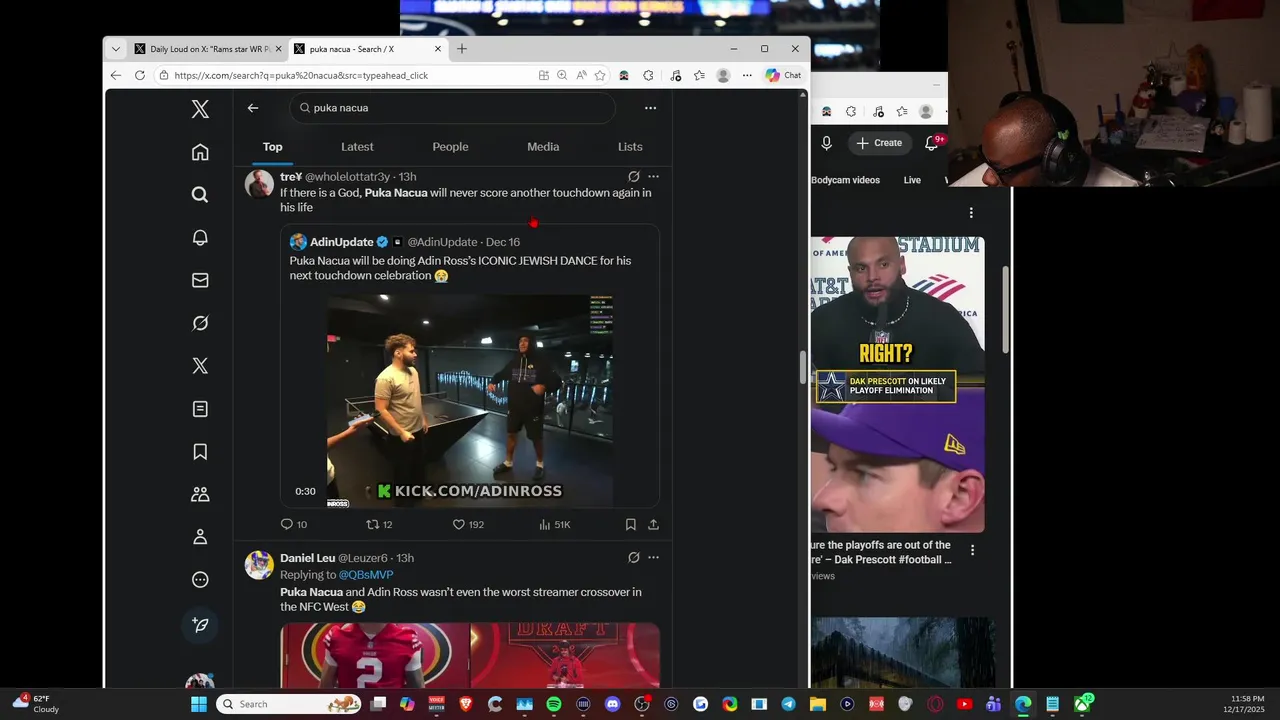Repost the tre¥ post showing 12 reposts
This screenshot has width=1280, height=720.
pos(379,524)
